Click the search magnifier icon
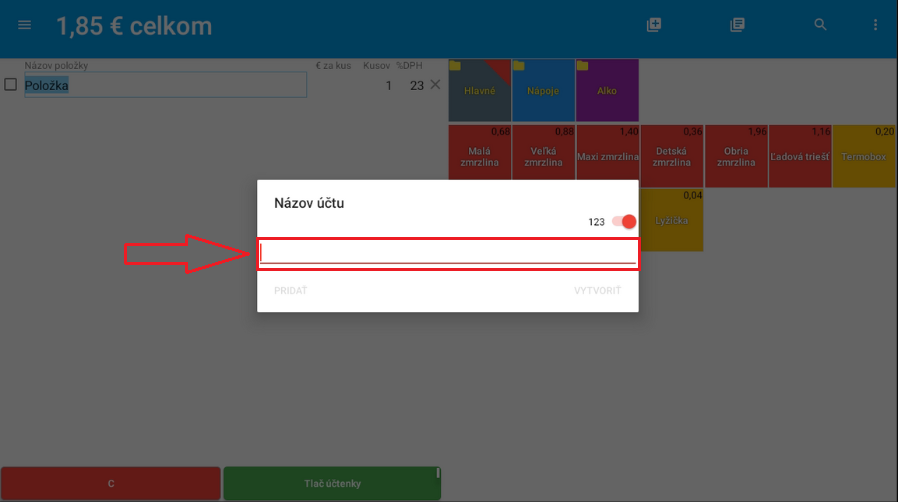Viewport: 898px width, 502px height. 820,25
